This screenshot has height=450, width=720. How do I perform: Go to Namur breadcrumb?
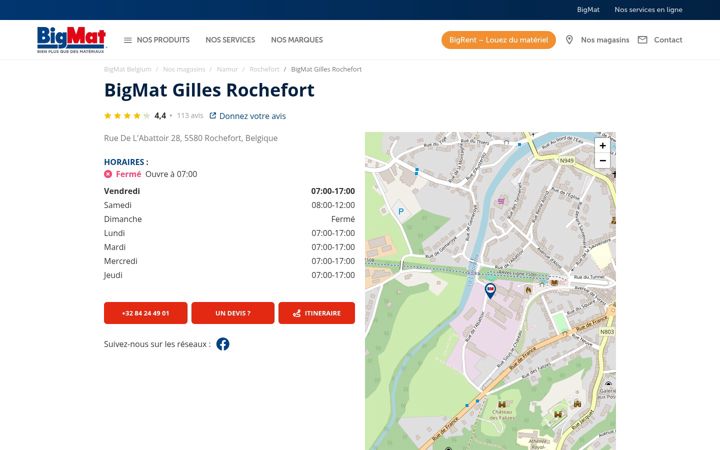tap(227, 69)
